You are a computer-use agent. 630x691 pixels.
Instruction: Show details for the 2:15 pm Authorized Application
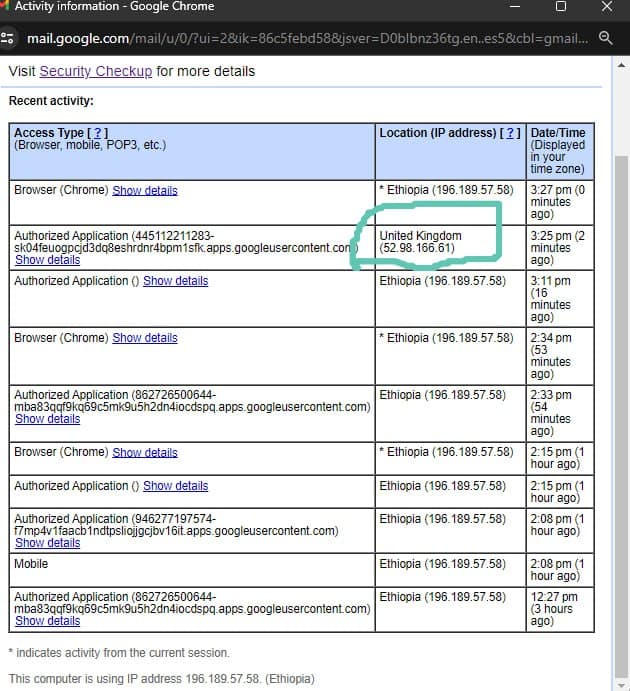175,486
